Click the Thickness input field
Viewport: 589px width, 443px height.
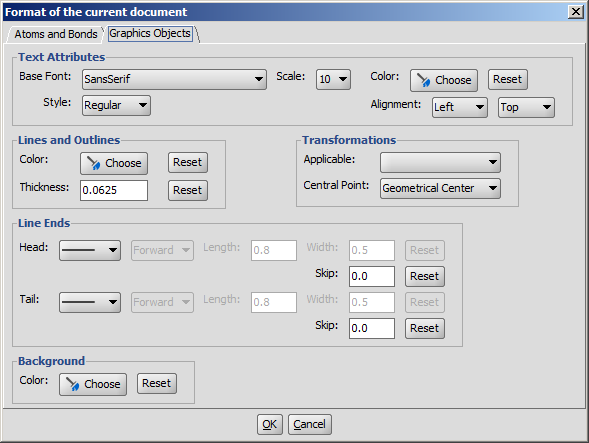coord(114,190)
